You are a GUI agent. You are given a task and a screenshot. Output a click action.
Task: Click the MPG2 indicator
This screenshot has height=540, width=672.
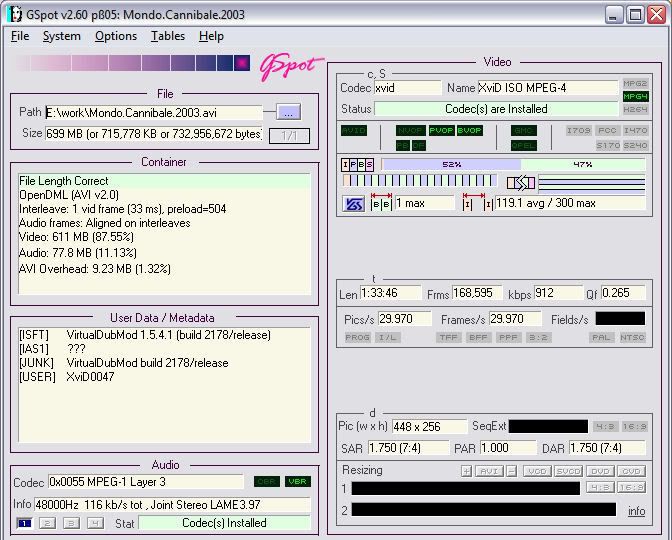coord(635,83)
